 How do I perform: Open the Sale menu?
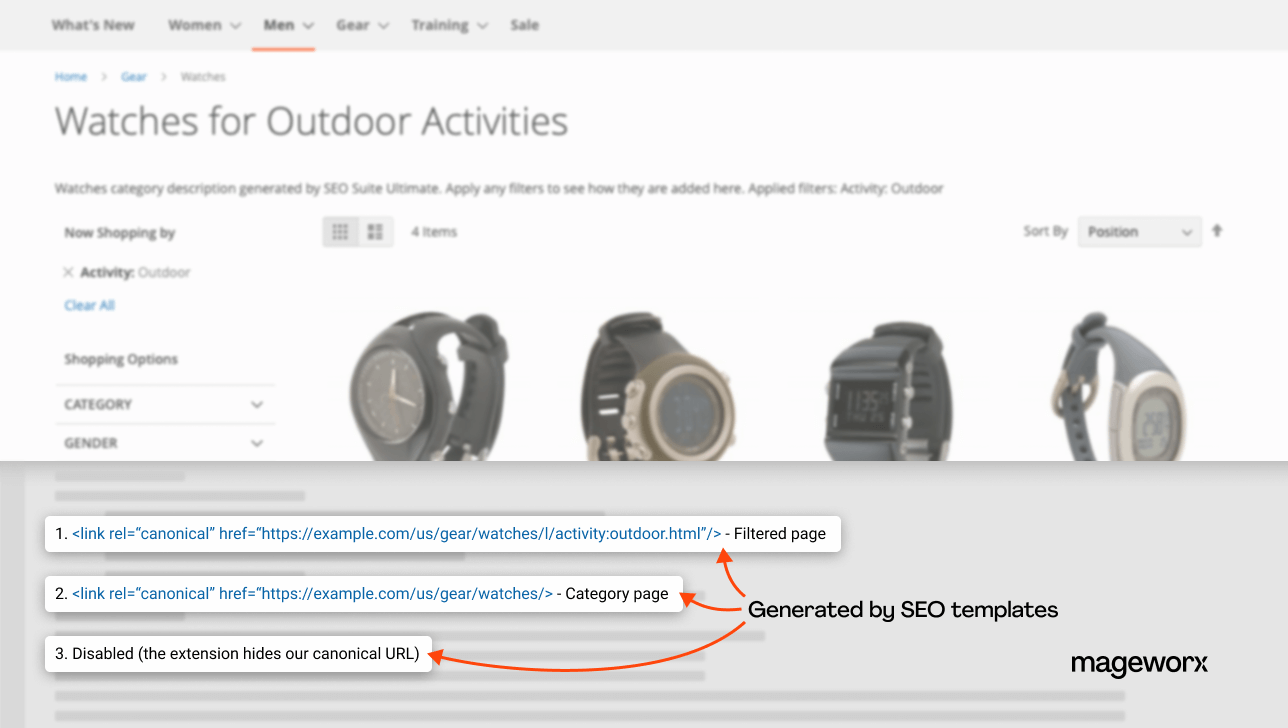point(524,25)
